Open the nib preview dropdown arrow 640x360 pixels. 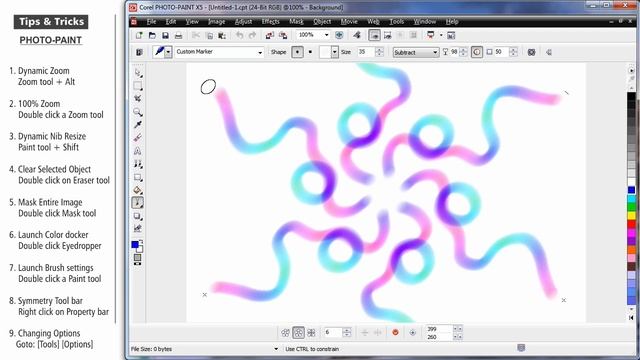coord(335,52)
